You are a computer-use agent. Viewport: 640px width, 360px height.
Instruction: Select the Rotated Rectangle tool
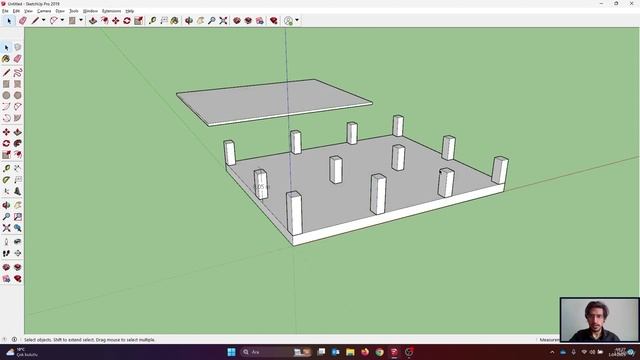click(18, 84)
